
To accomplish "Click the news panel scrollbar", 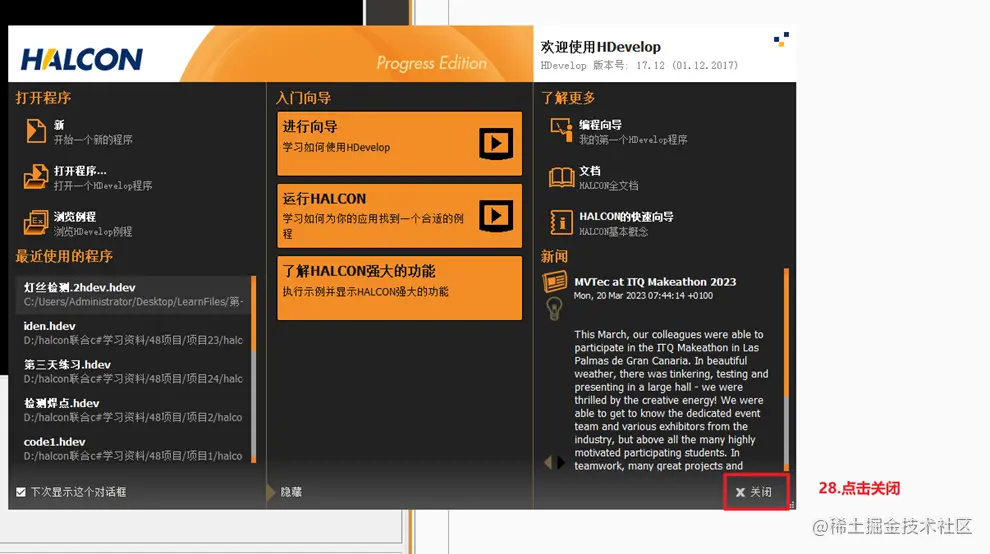I will 786,370.
